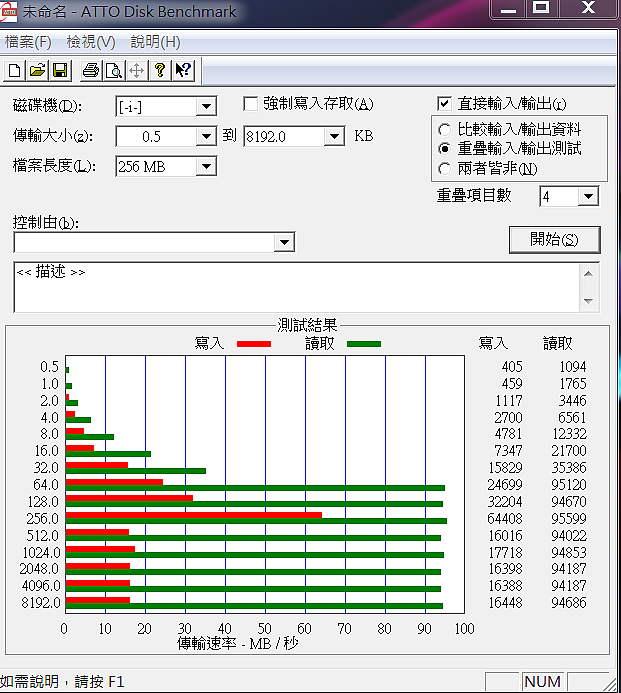Click description box scroll down arrow

(588, 301)
